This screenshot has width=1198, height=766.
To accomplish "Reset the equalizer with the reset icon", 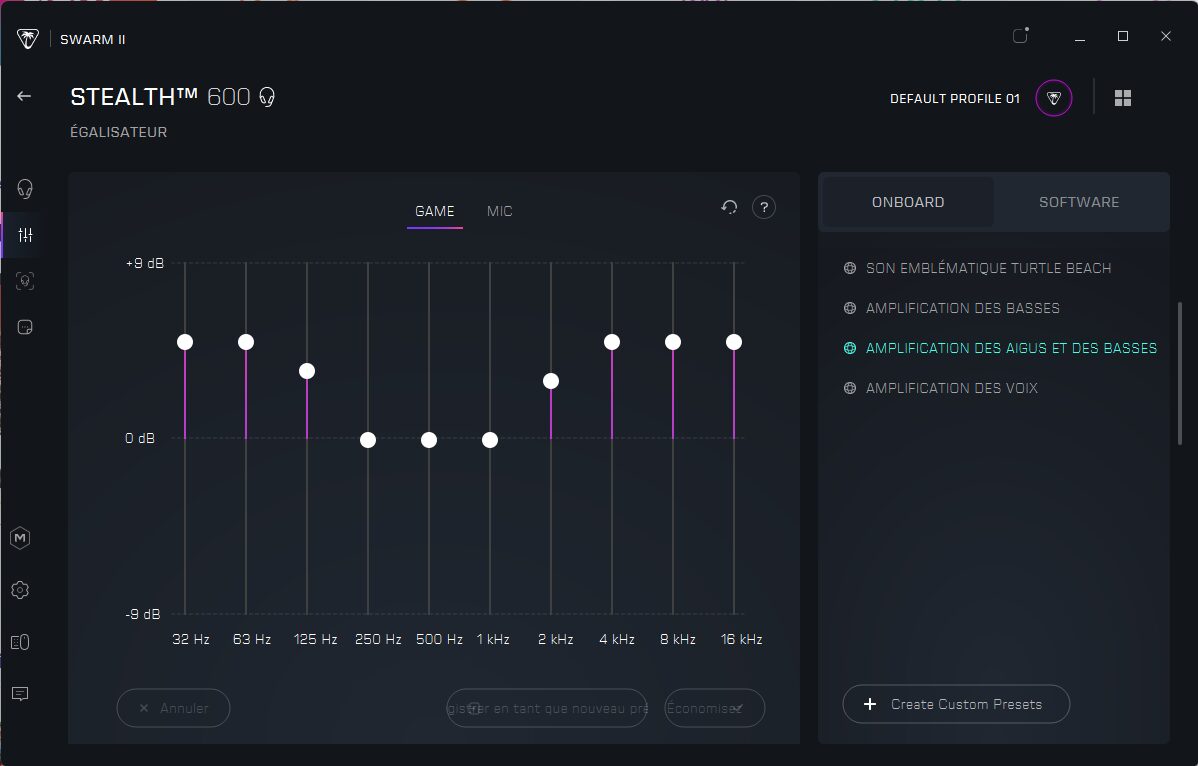I will [729, 207].
